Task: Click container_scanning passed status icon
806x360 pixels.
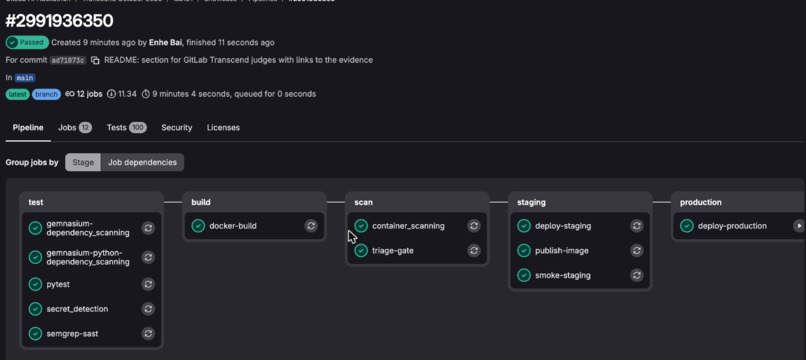Action: click(x=361, y=226)
